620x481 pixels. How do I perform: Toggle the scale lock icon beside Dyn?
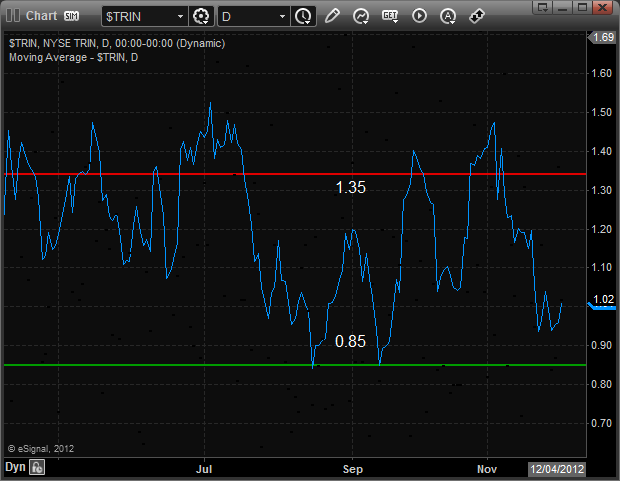(37, 467)
